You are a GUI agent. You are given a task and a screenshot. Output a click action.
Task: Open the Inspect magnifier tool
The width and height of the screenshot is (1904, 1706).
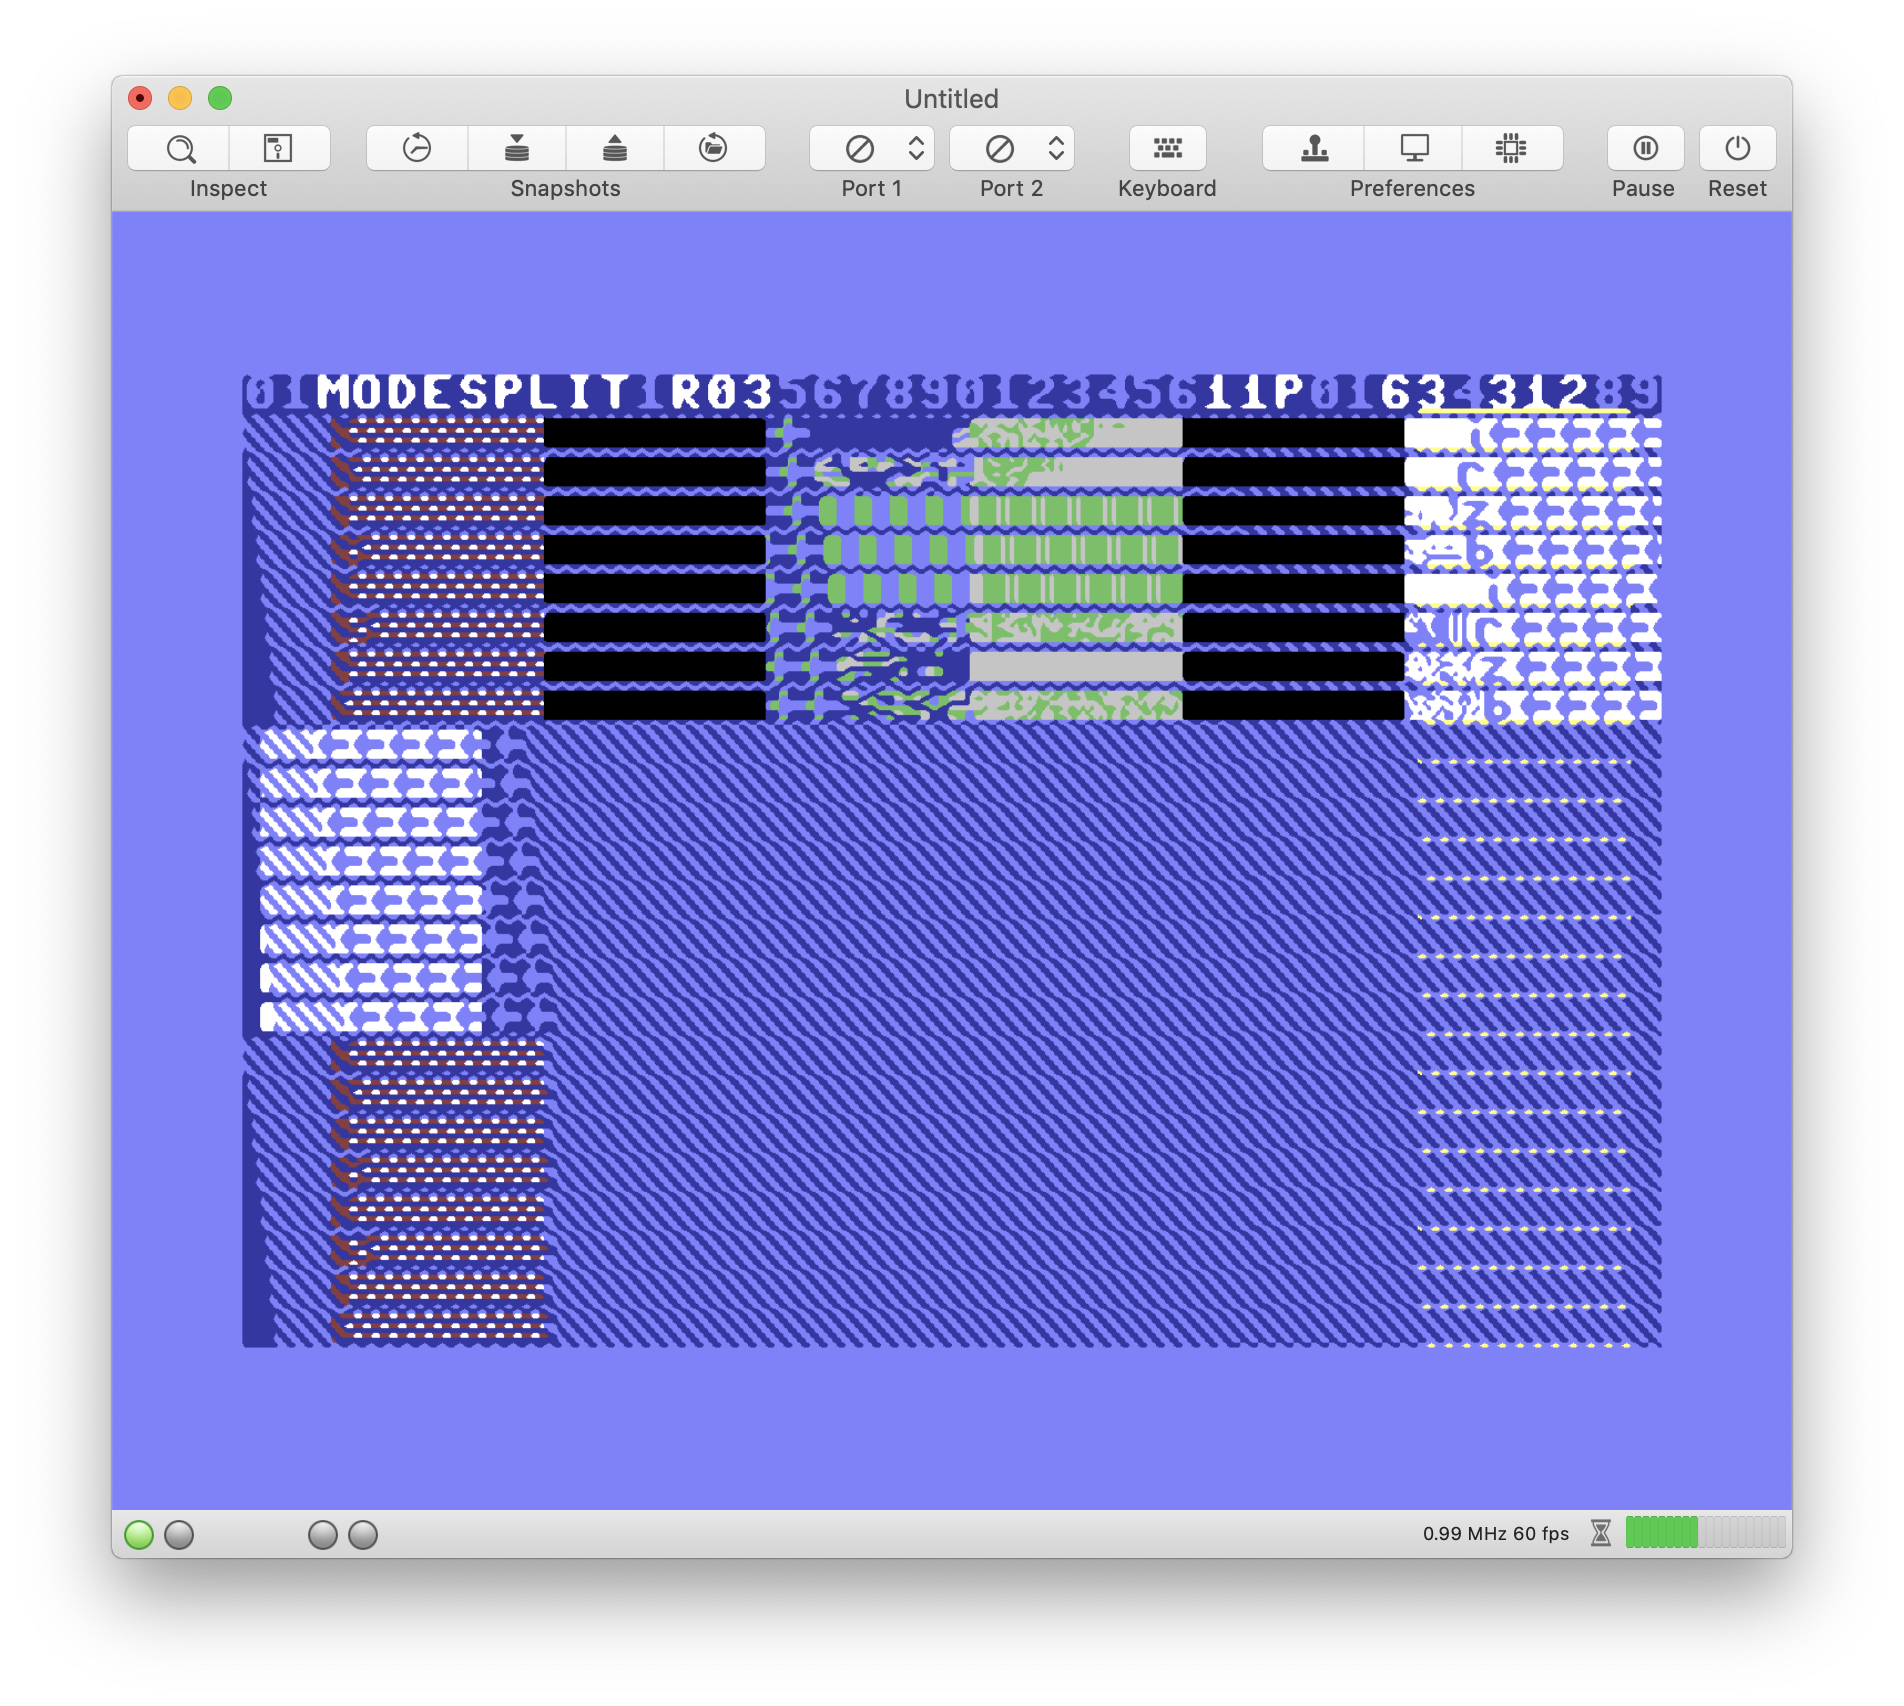tap(180, 148)
